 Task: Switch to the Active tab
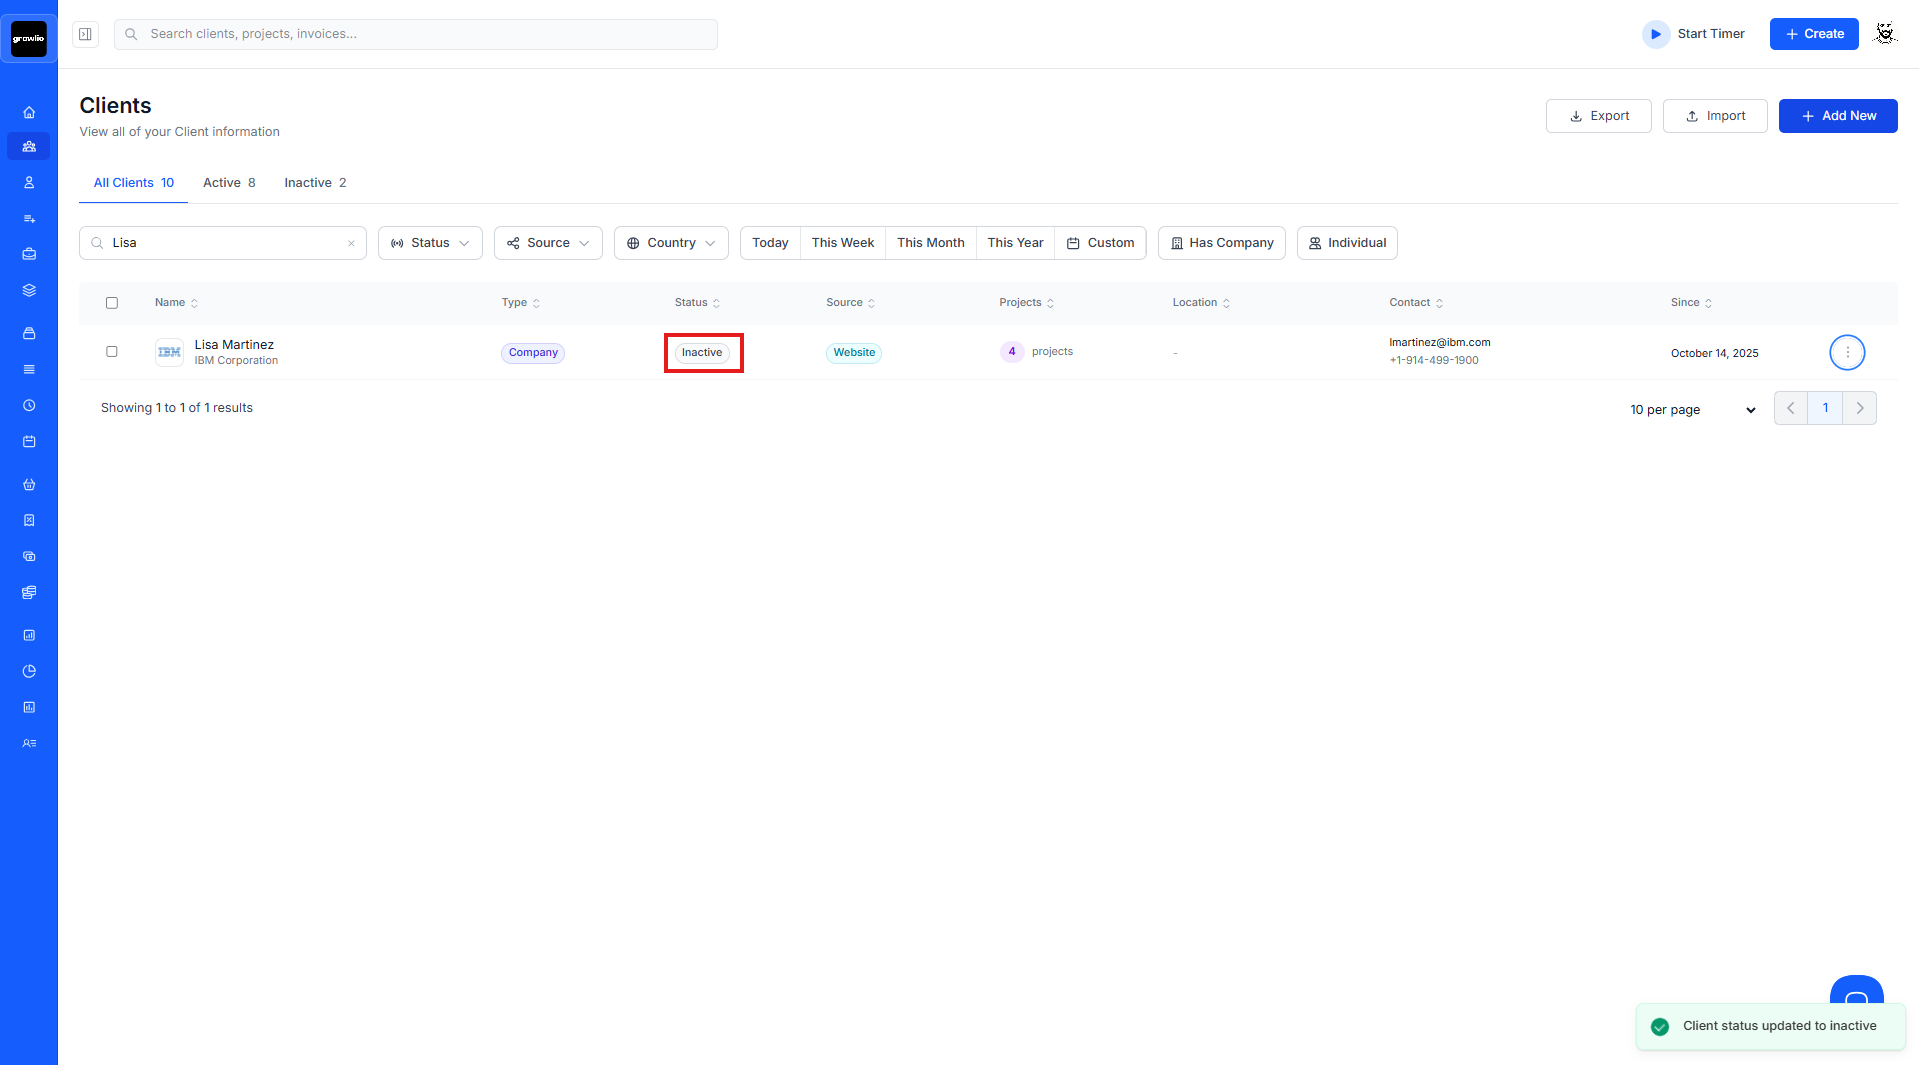(x=229, y=183)
